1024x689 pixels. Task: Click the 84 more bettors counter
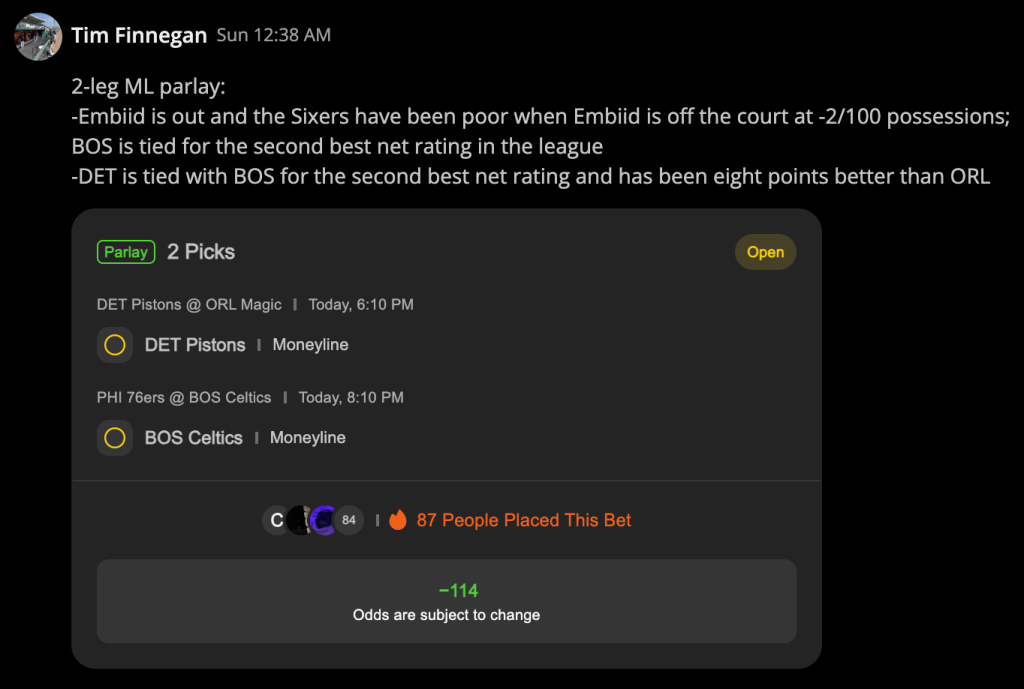pos(349,521)
